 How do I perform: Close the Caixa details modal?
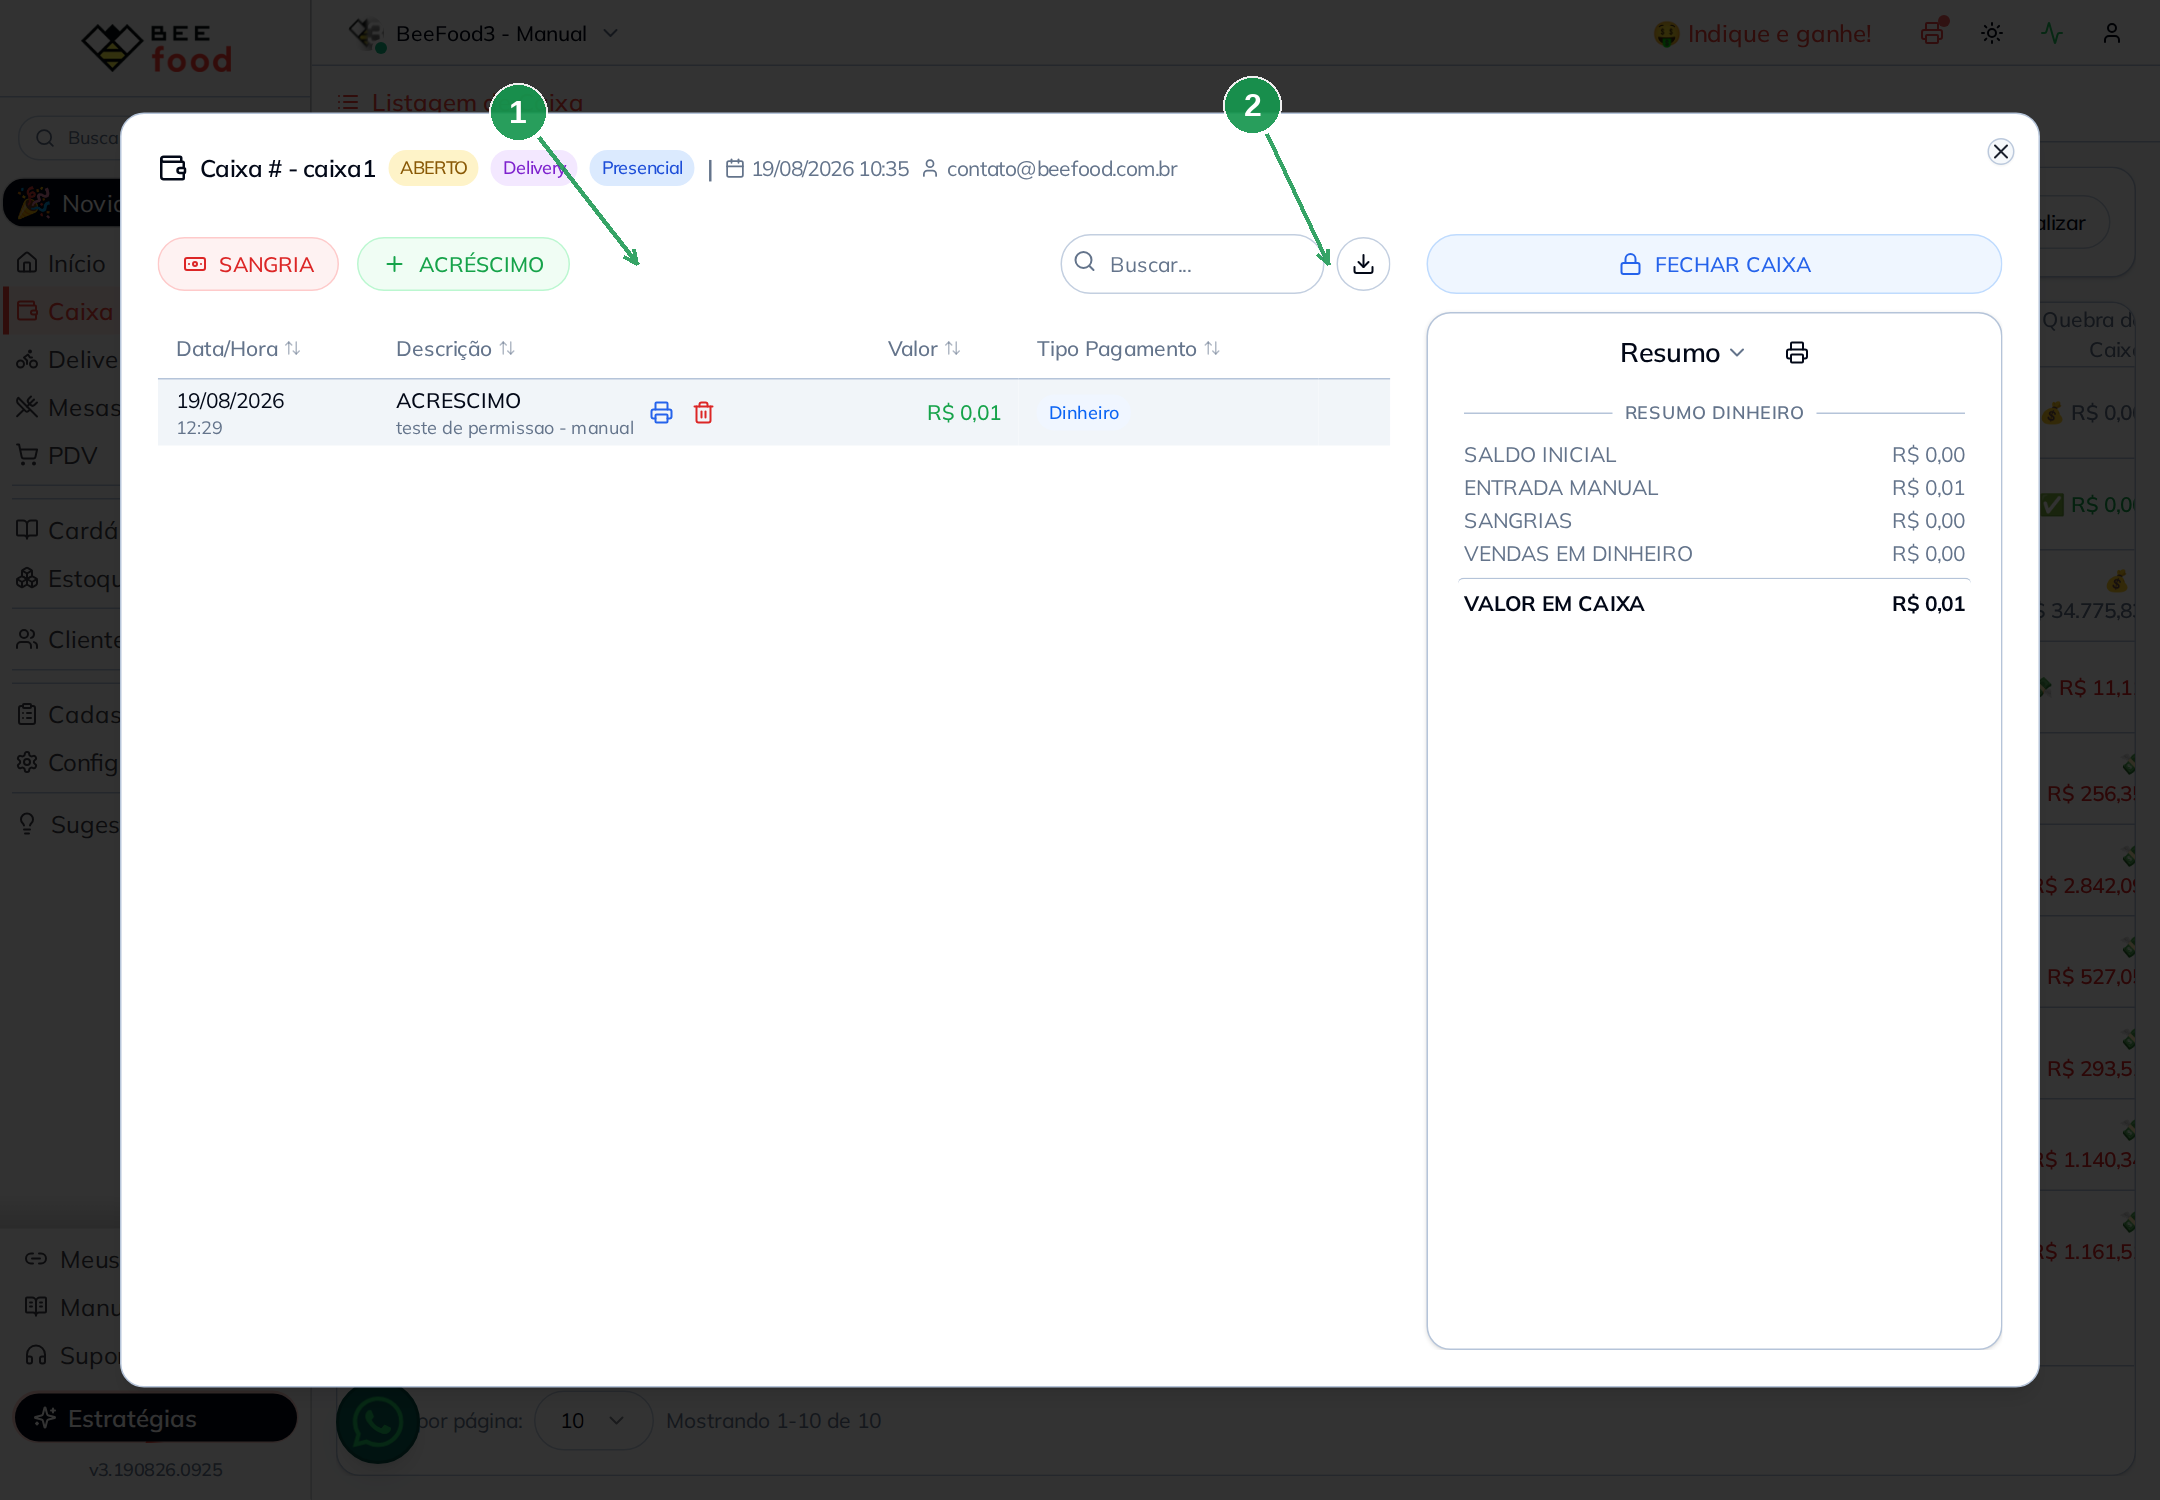[2001, 151]
